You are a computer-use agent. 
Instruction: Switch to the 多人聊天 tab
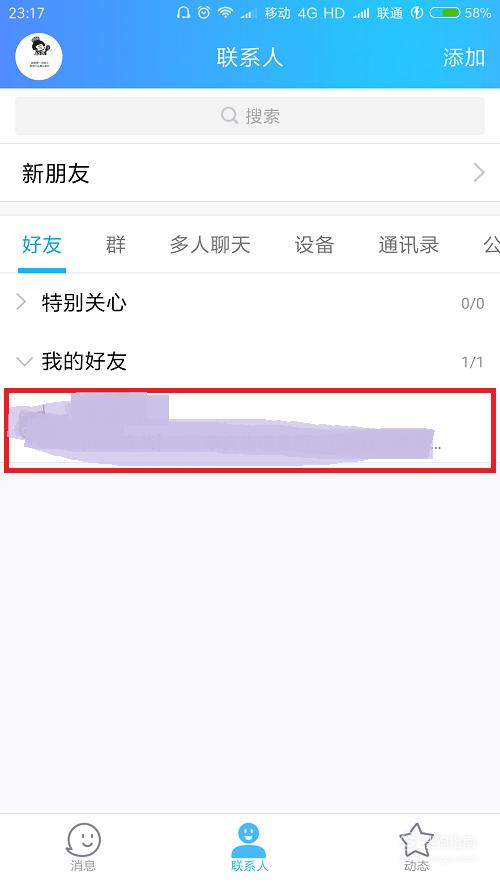[210, 245]
